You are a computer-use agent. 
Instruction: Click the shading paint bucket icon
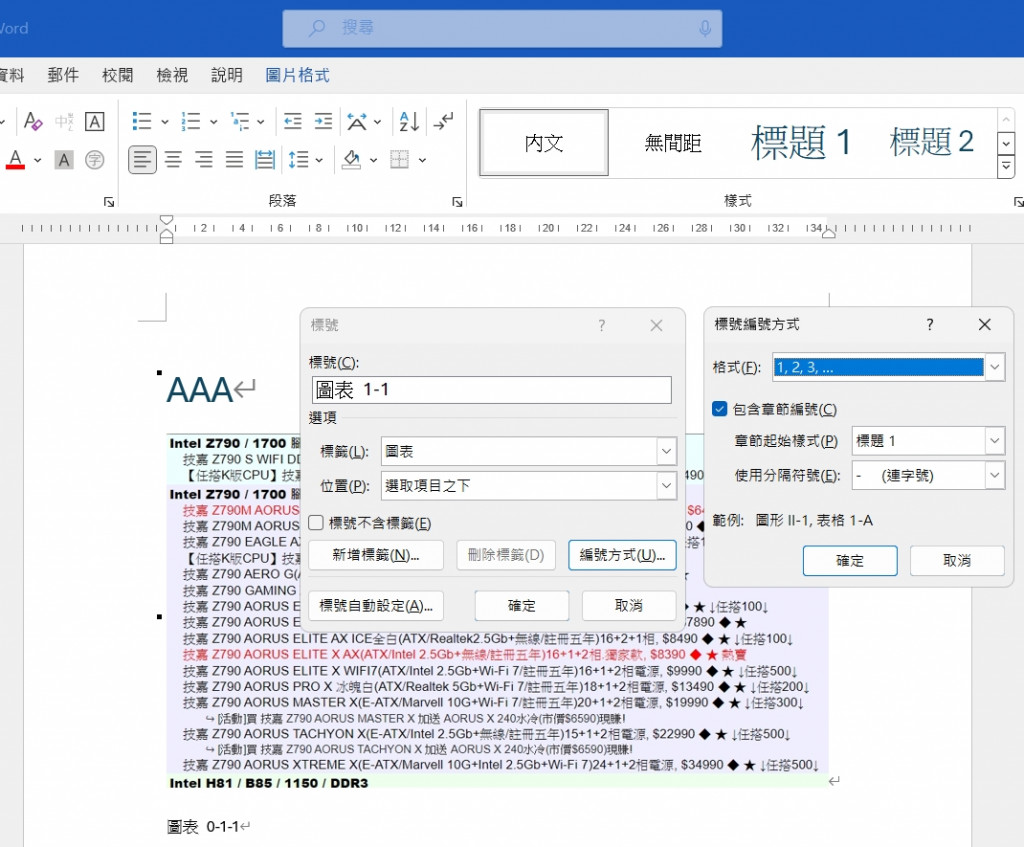pyautogui.click(x=351, y=159)
